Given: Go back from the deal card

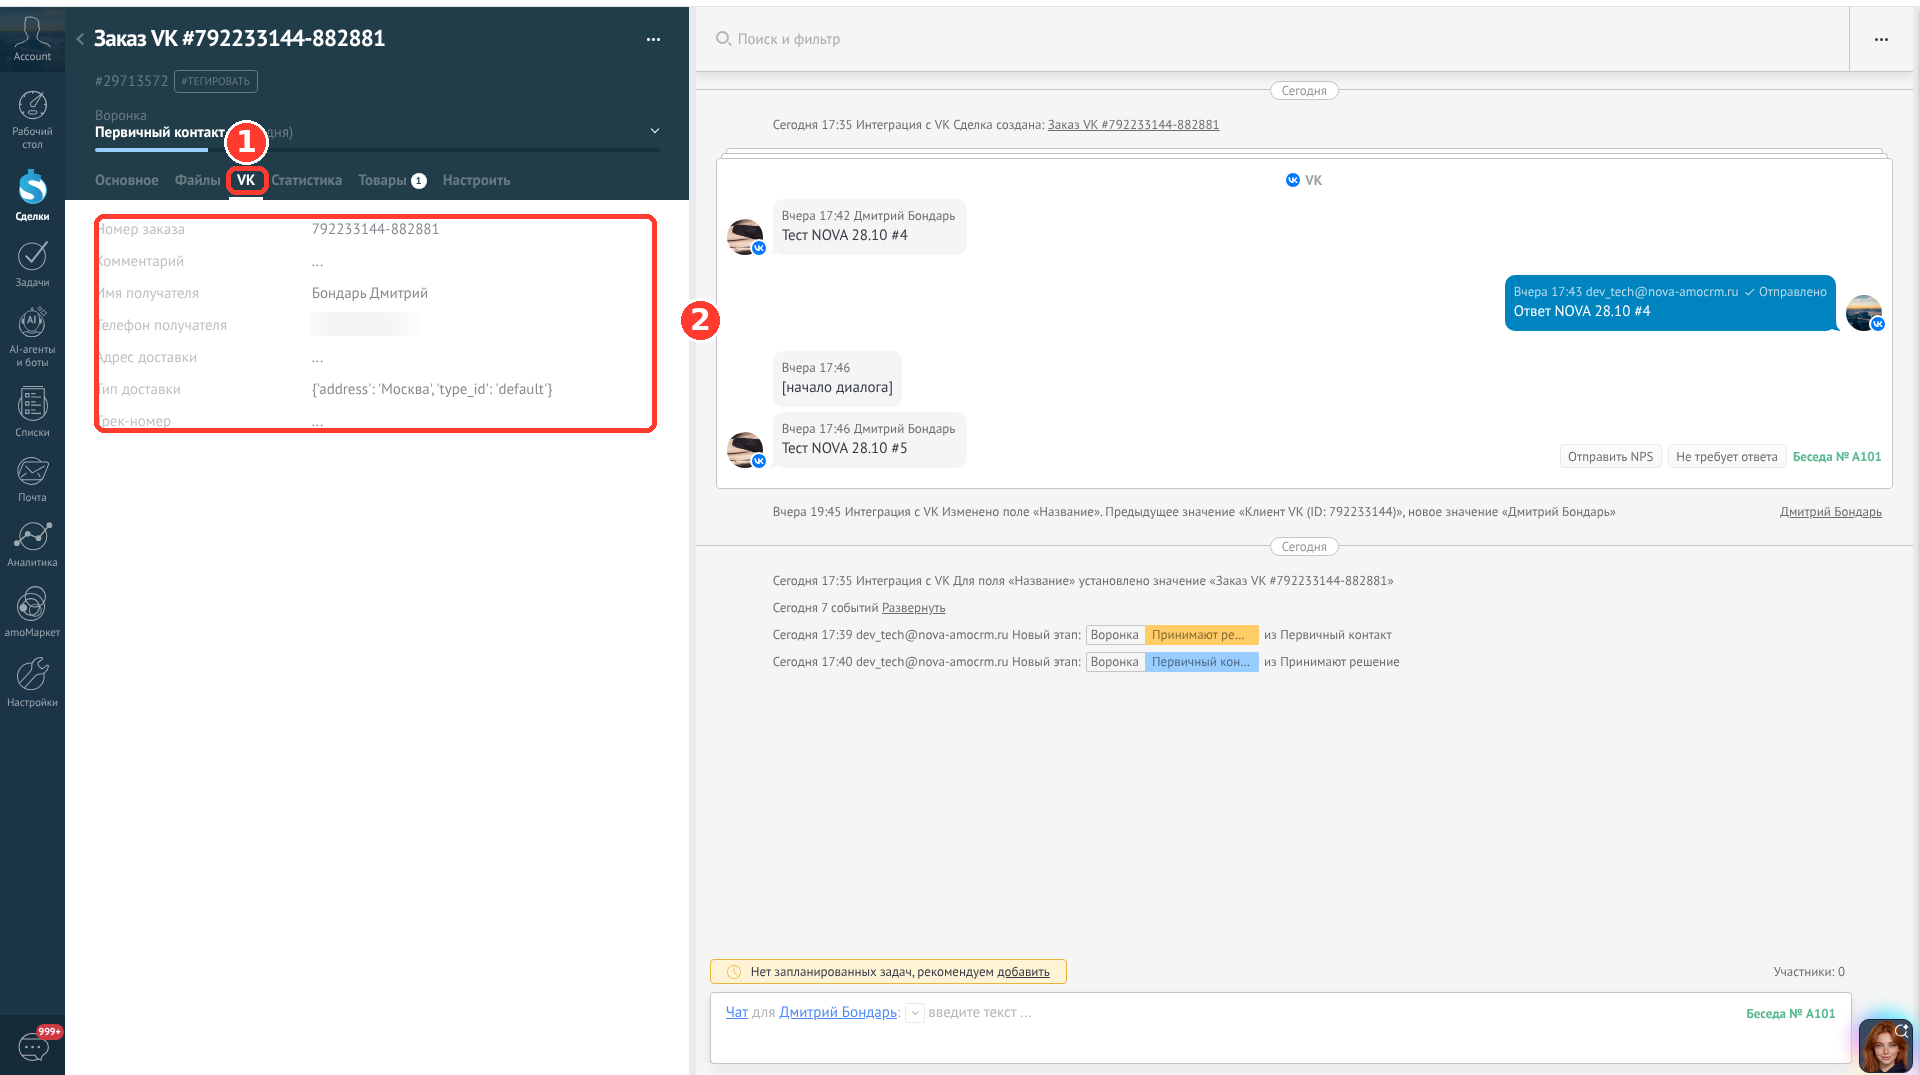Looking at the screenshot, I should (x=80, y=39).
